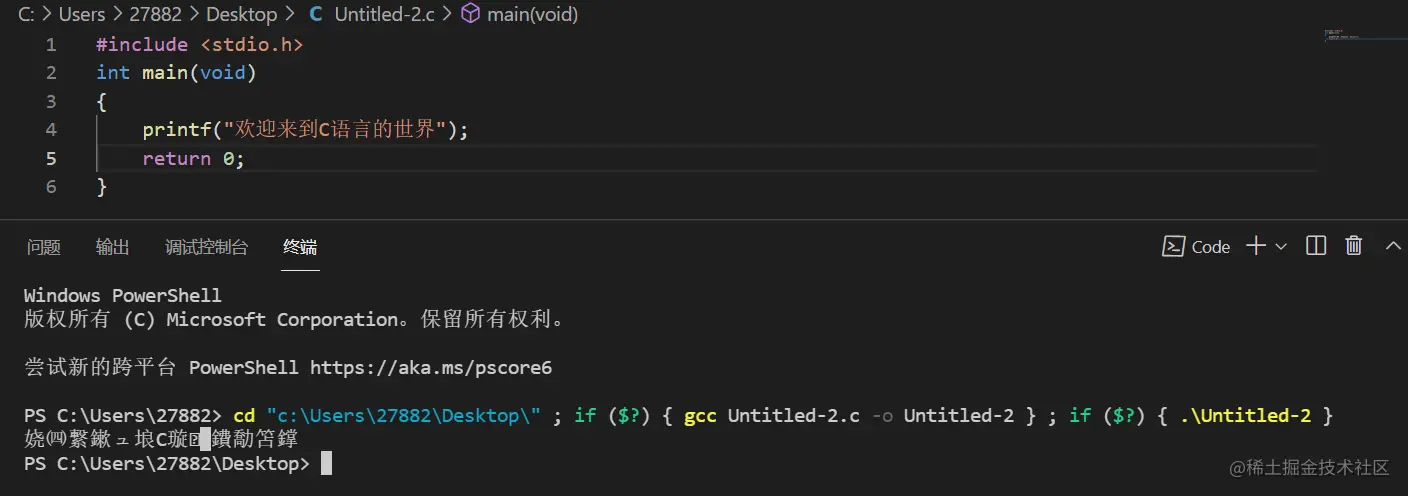
Task: Click the Desktop breadcrumb folder
Action: (x=241, y=14)
